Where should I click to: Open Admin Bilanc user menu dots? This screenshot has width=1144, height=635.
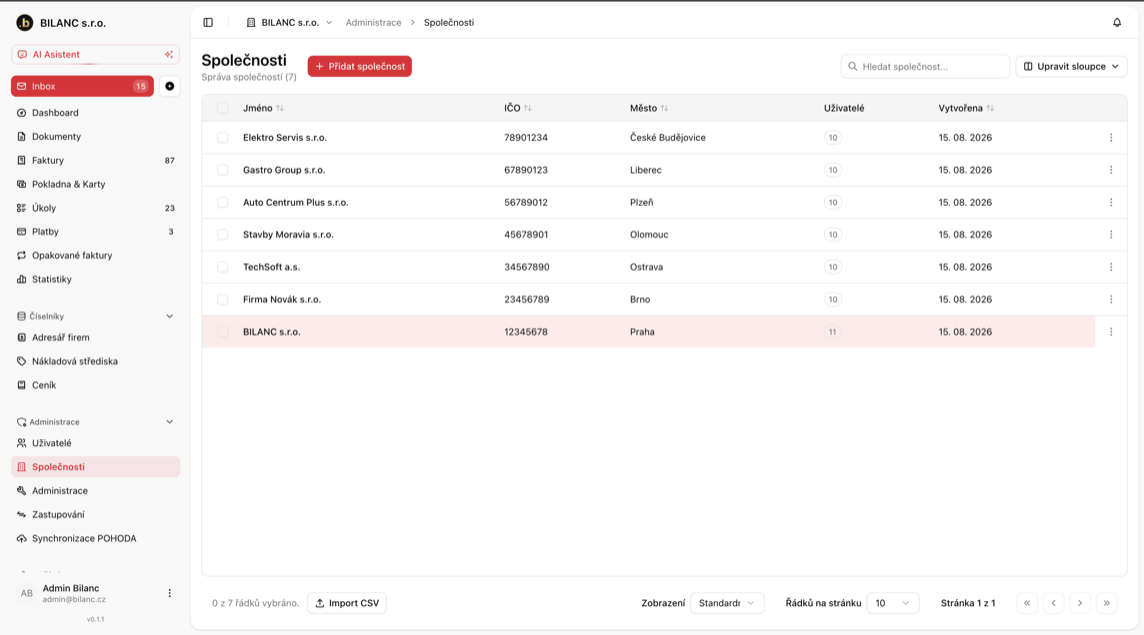(169, 593)
